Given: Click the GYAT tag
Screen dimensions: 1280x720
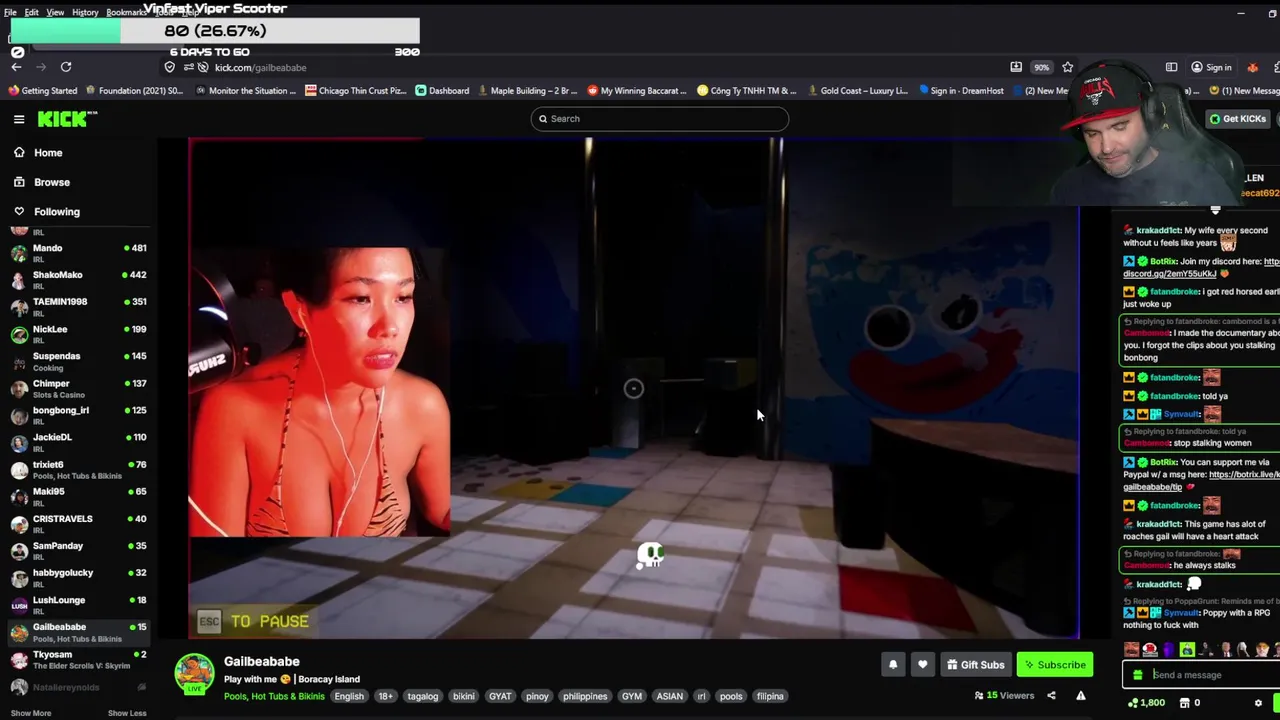Looking at the screenshot, I should click(x=500, y=696).
